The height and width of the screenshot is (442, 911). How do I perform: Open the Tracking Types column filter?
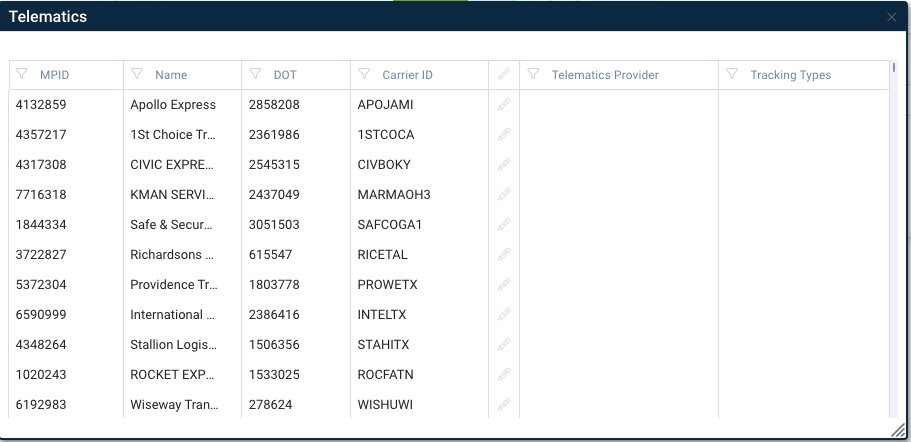(x=732, y=74)
